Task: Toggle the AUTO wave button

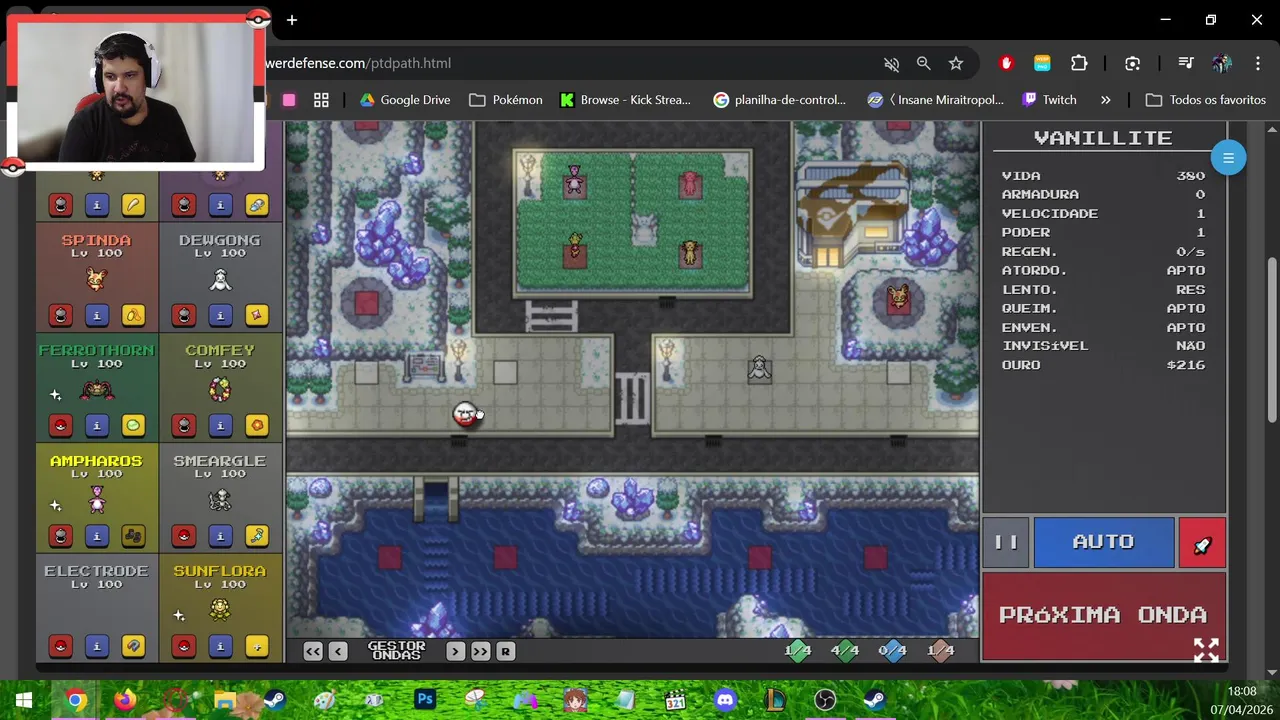Action: coord(1104,542)
